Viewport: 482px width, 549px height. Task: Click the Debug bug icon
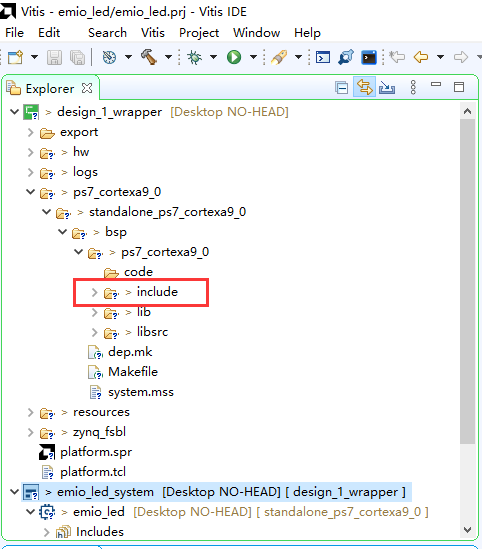pos(195,57)
